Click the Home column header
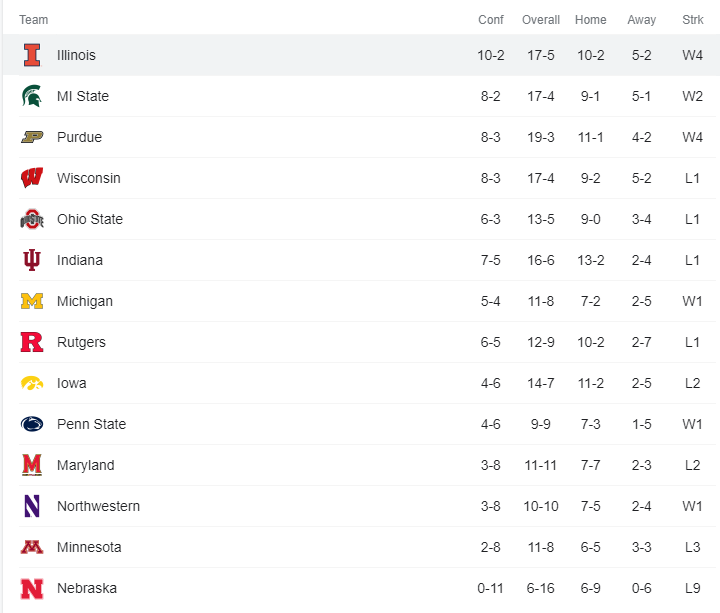 click(x=591, y=20)
